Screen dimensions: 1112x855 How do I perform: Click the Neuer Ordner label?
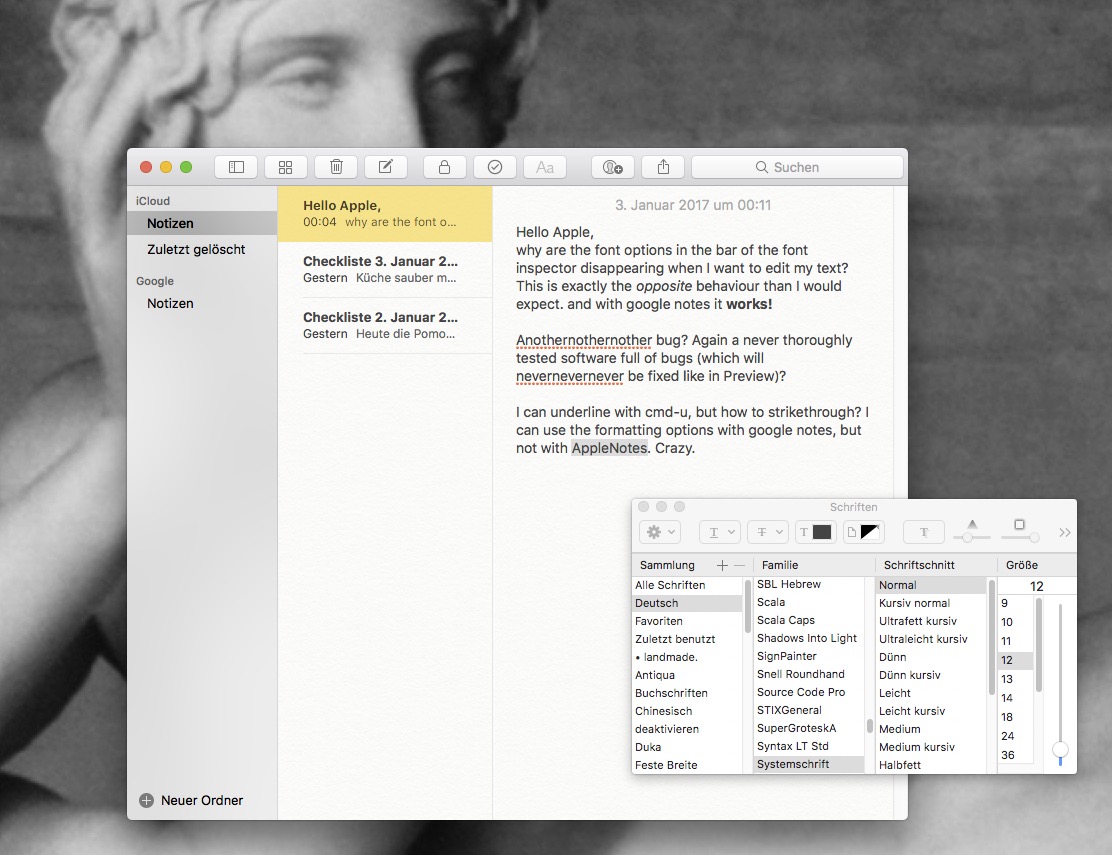(x=202, y=800)
